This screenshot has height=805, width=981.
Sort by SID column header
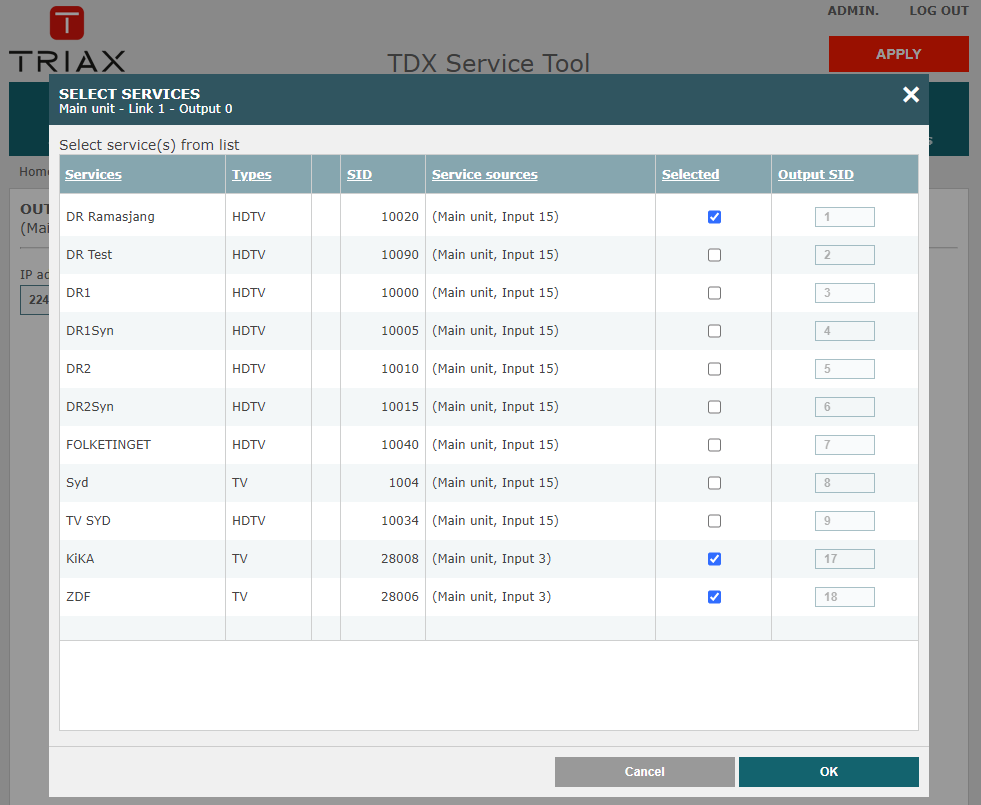tap(359, 175)
